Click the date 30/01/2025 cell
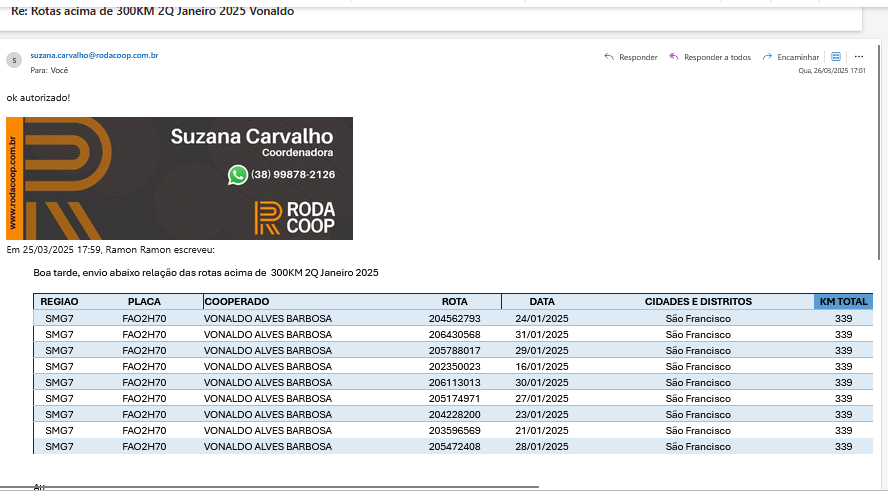Image resolution: width=888 pixels, height=491 pixels. 542,382
